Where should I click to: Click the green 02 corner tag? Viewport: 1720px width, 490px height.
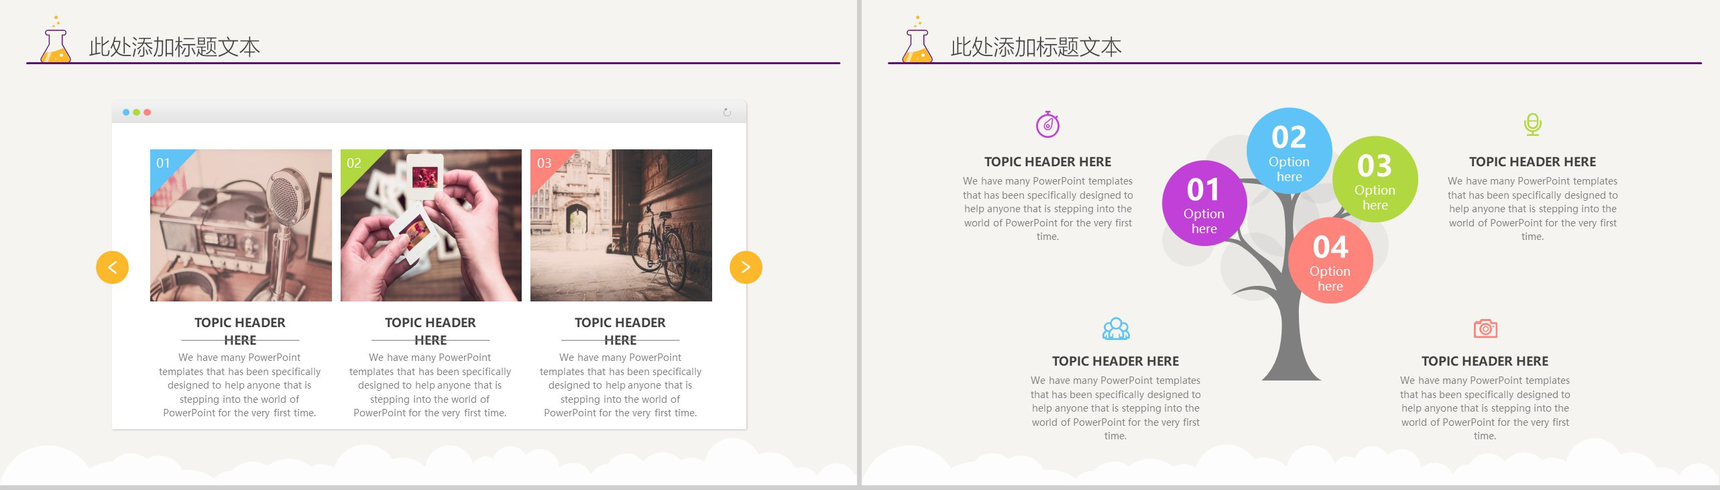tap(356, 165)
